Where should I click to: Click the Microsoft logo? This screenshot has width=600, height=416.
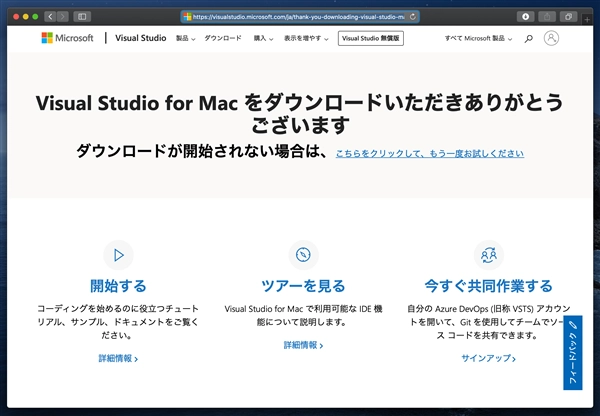pyautogui.click(x=67, y=38)
